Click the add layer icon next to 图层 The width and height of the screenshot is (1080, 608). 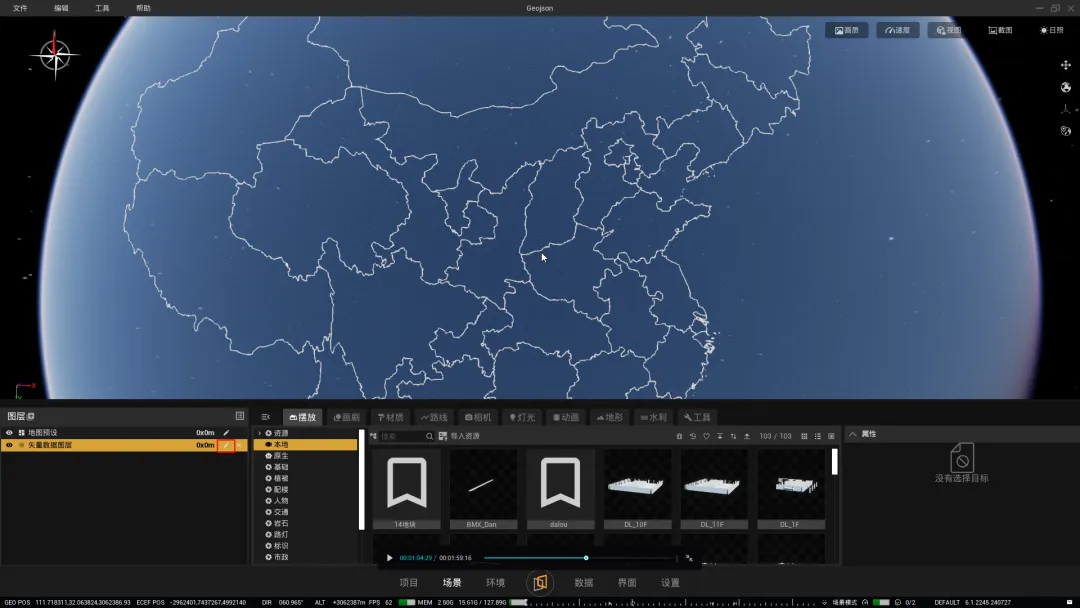tap(31, 416)
